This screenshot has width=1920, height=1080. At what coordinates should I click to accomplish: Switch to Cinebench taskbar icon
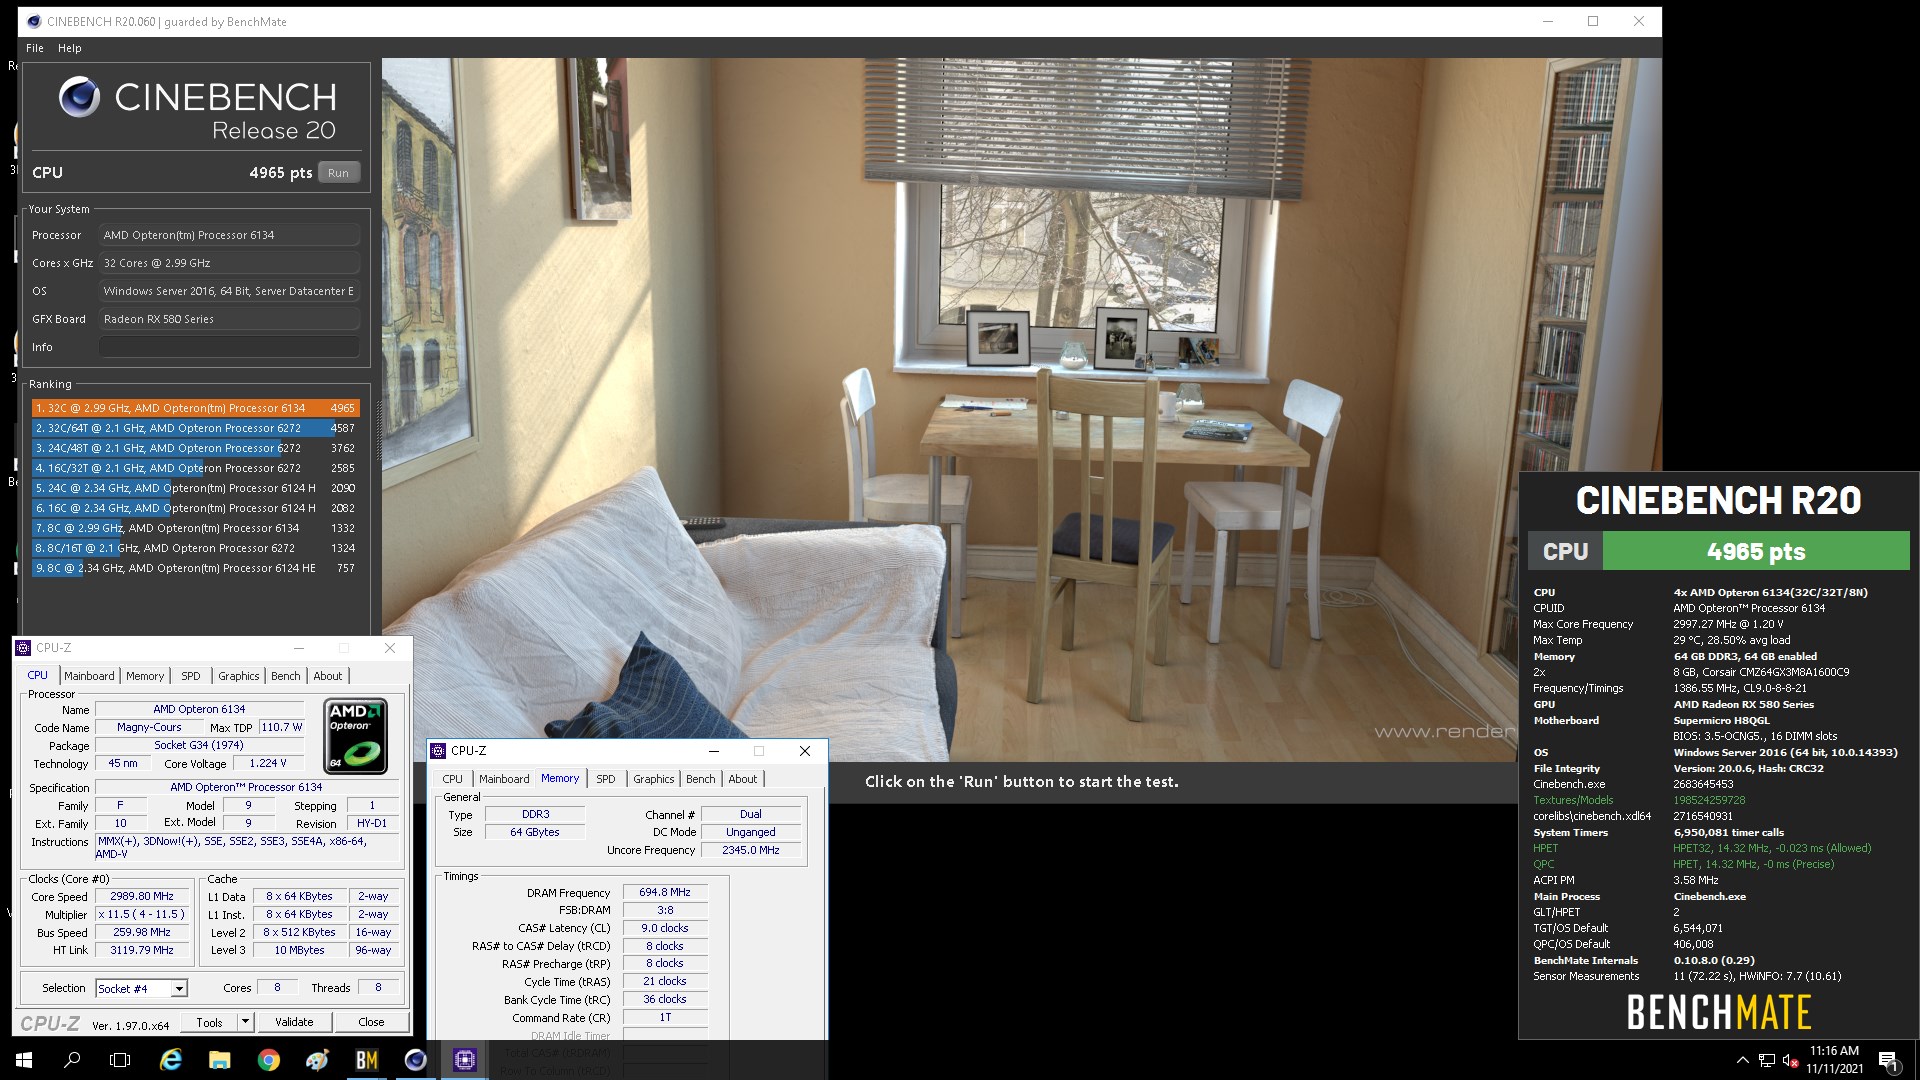pyautogui.click(x=416, y=1060)
